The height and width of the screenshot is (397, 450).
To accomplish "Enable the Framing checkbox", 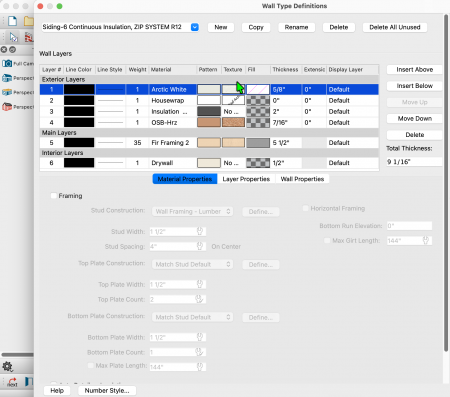I will coord(53,196).
